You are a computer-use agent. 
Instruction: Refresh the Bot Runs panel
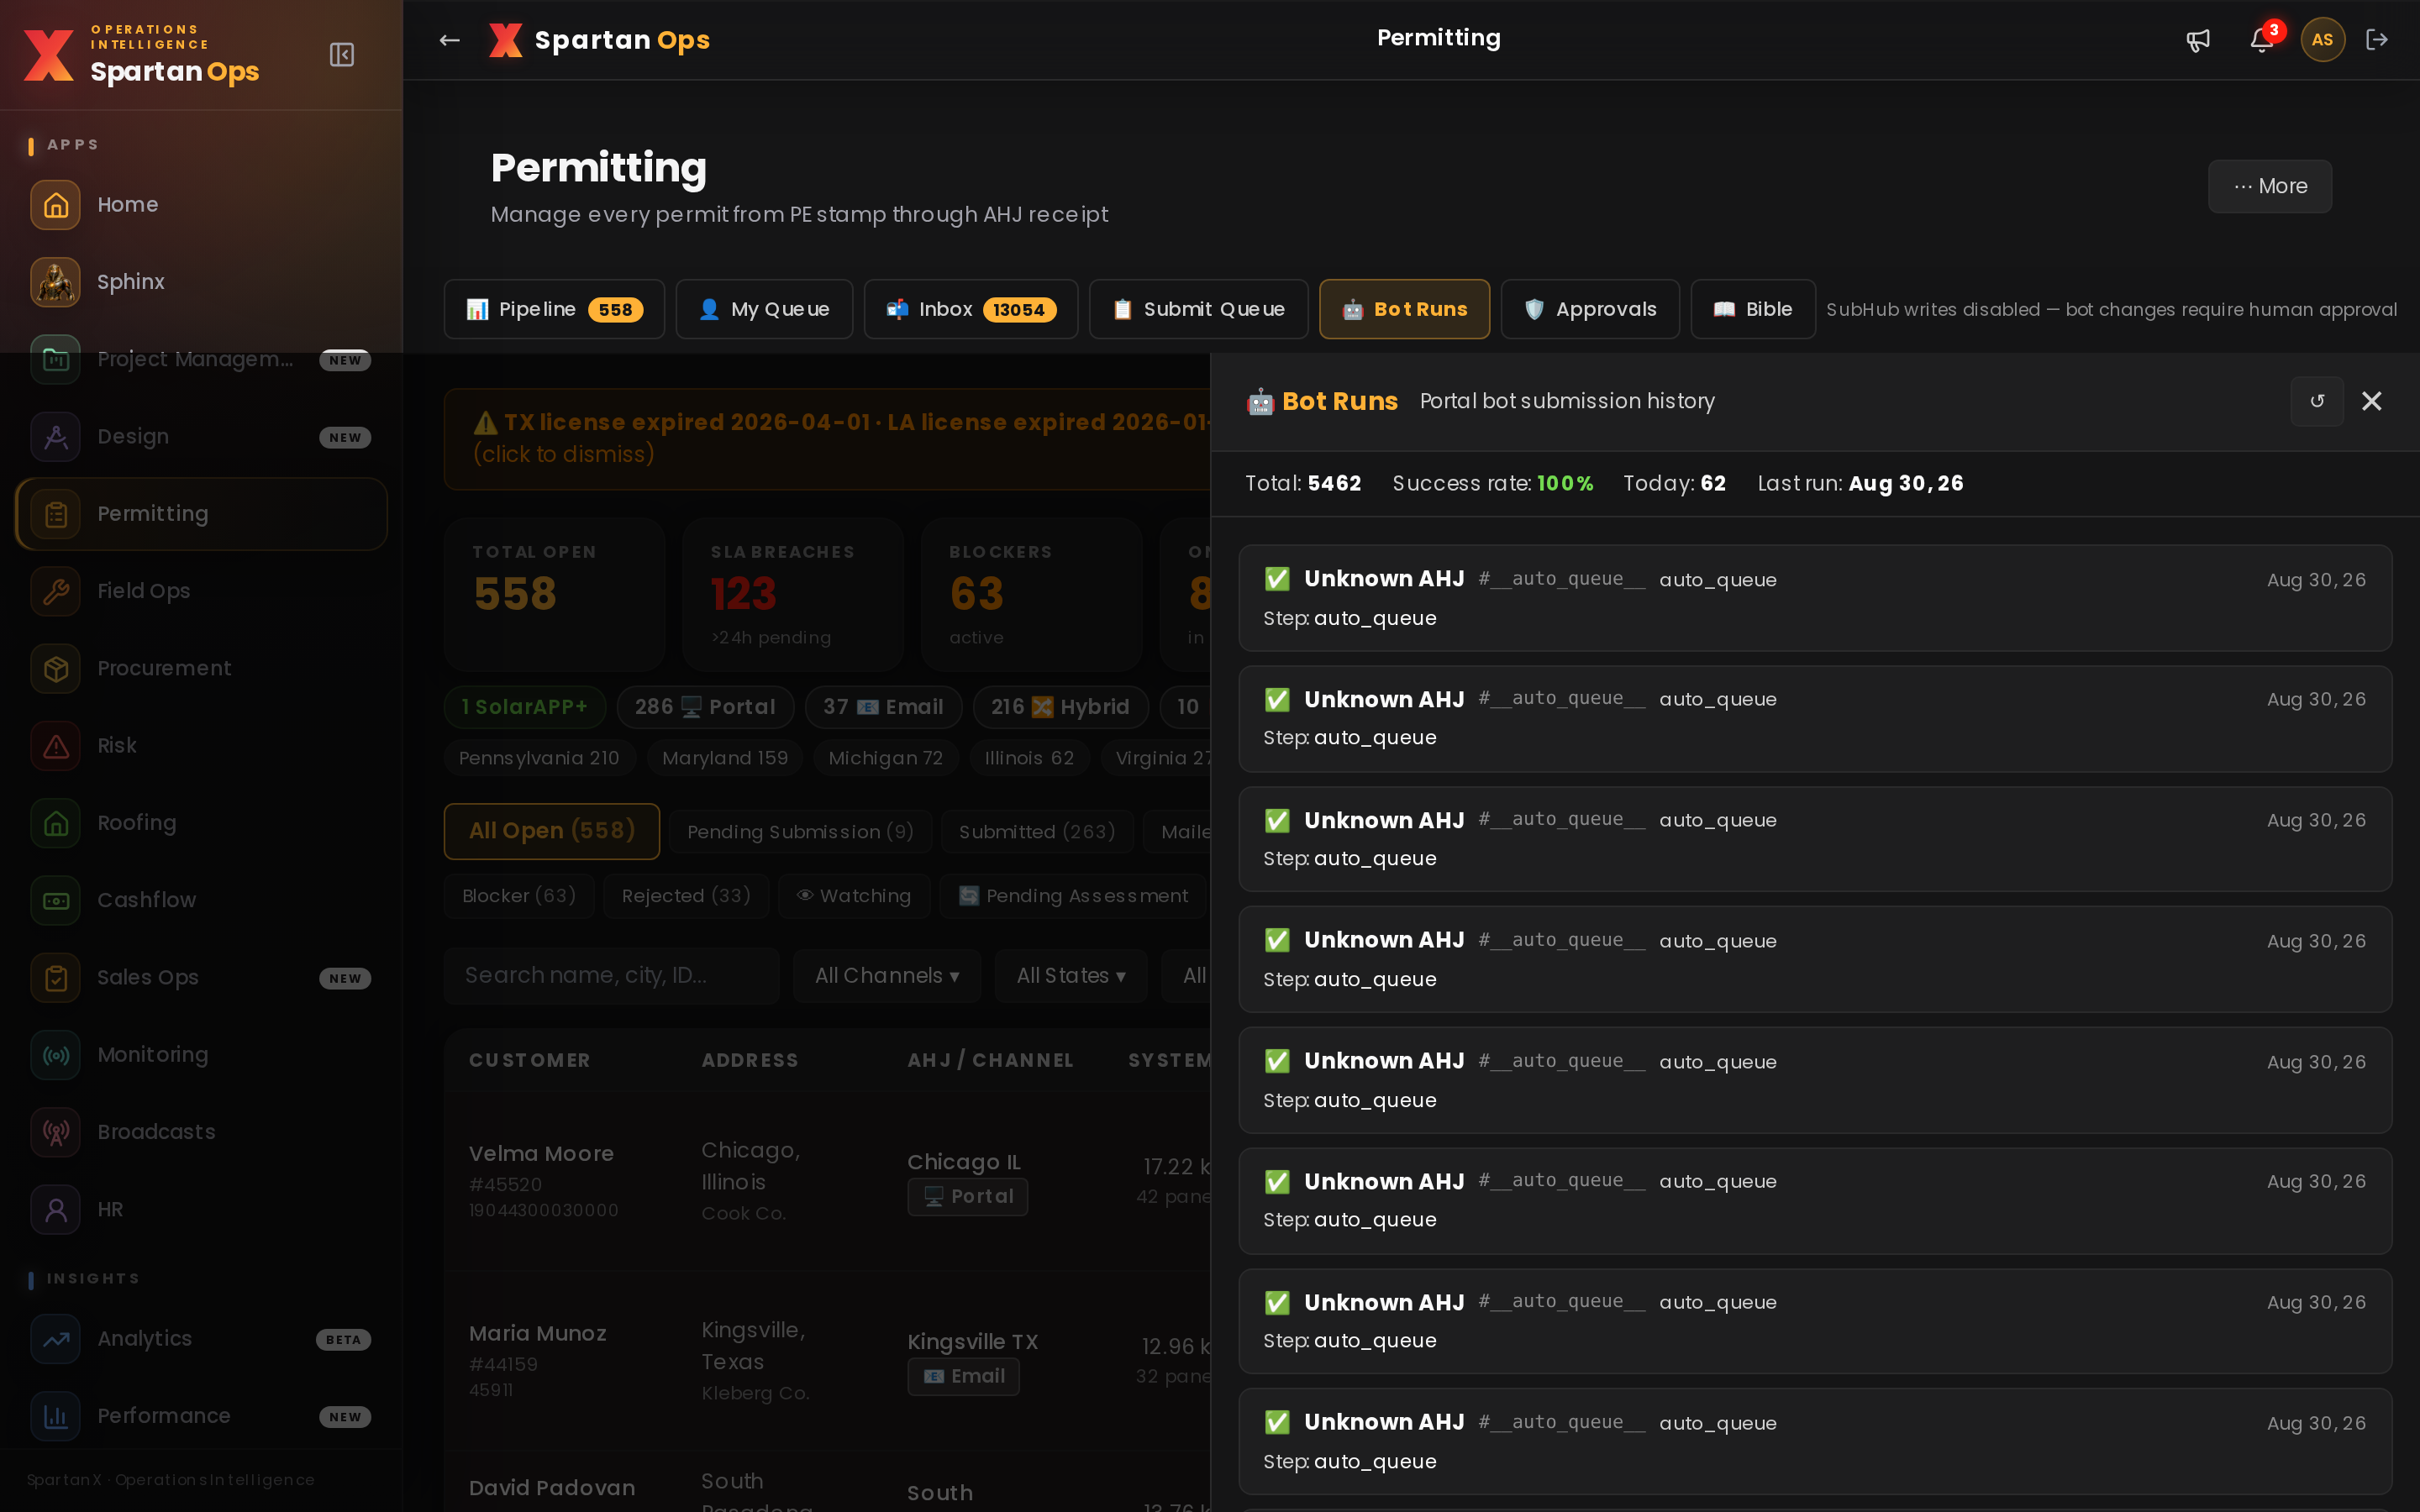[x=2317, y=401]
